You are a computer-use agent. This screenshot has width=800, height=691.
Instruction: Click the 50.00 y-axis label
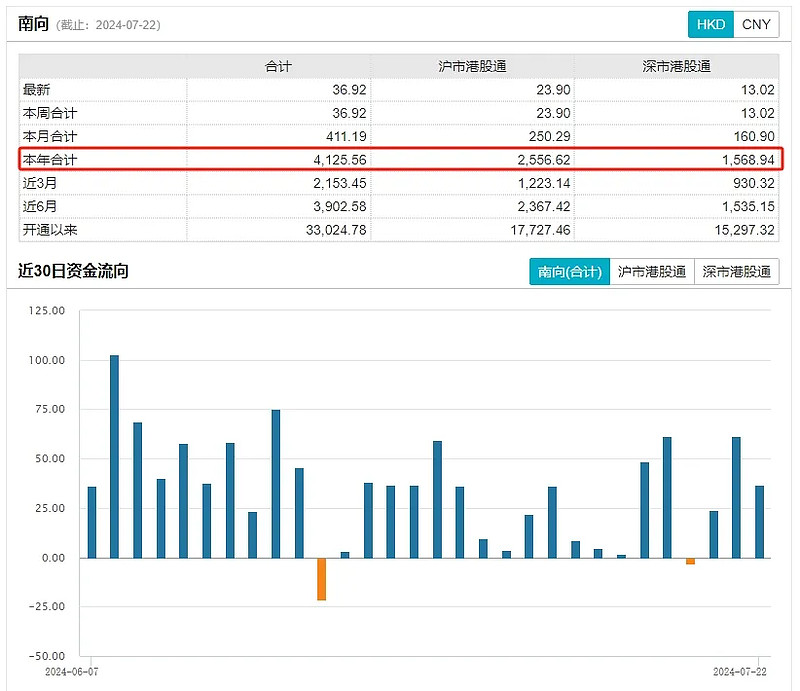point(50,459)
